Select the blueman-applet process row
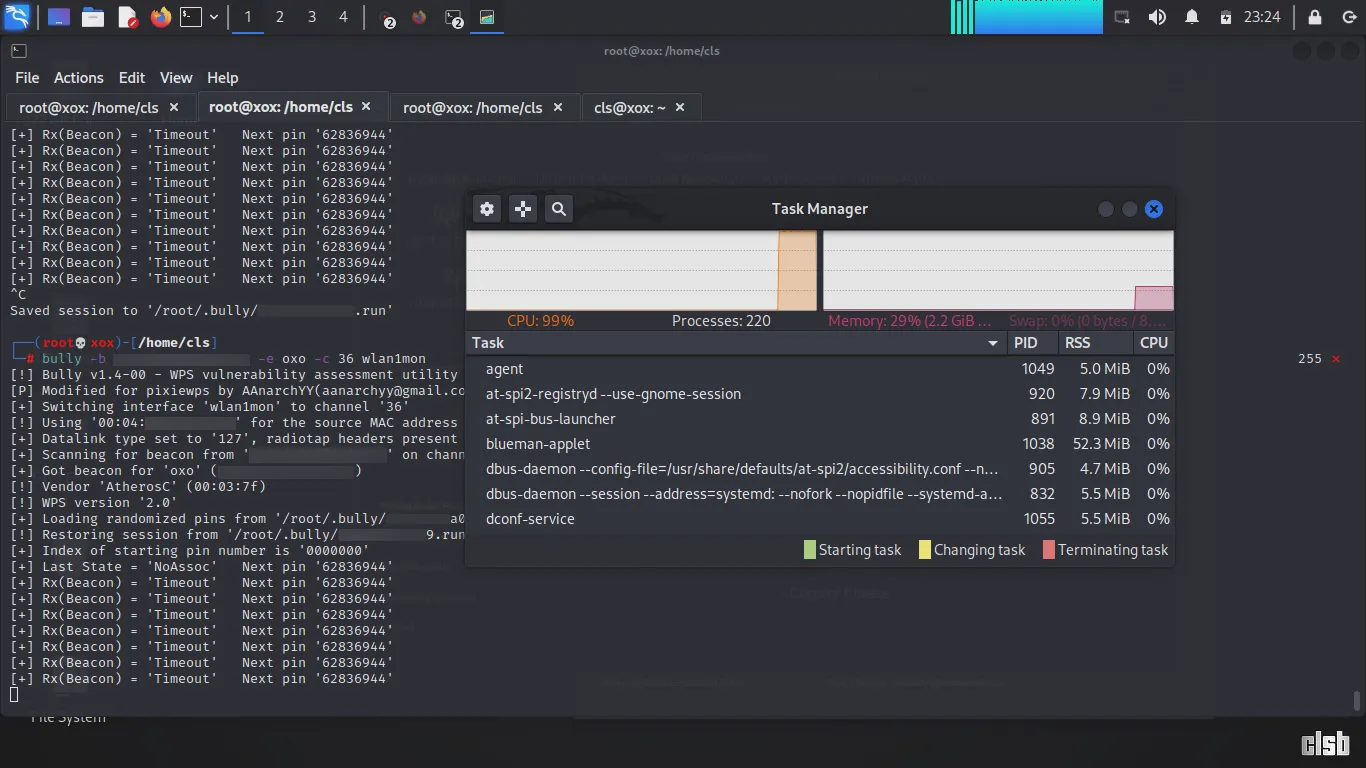The width and height of the screenshot is (1366, 768). (820, 444)
